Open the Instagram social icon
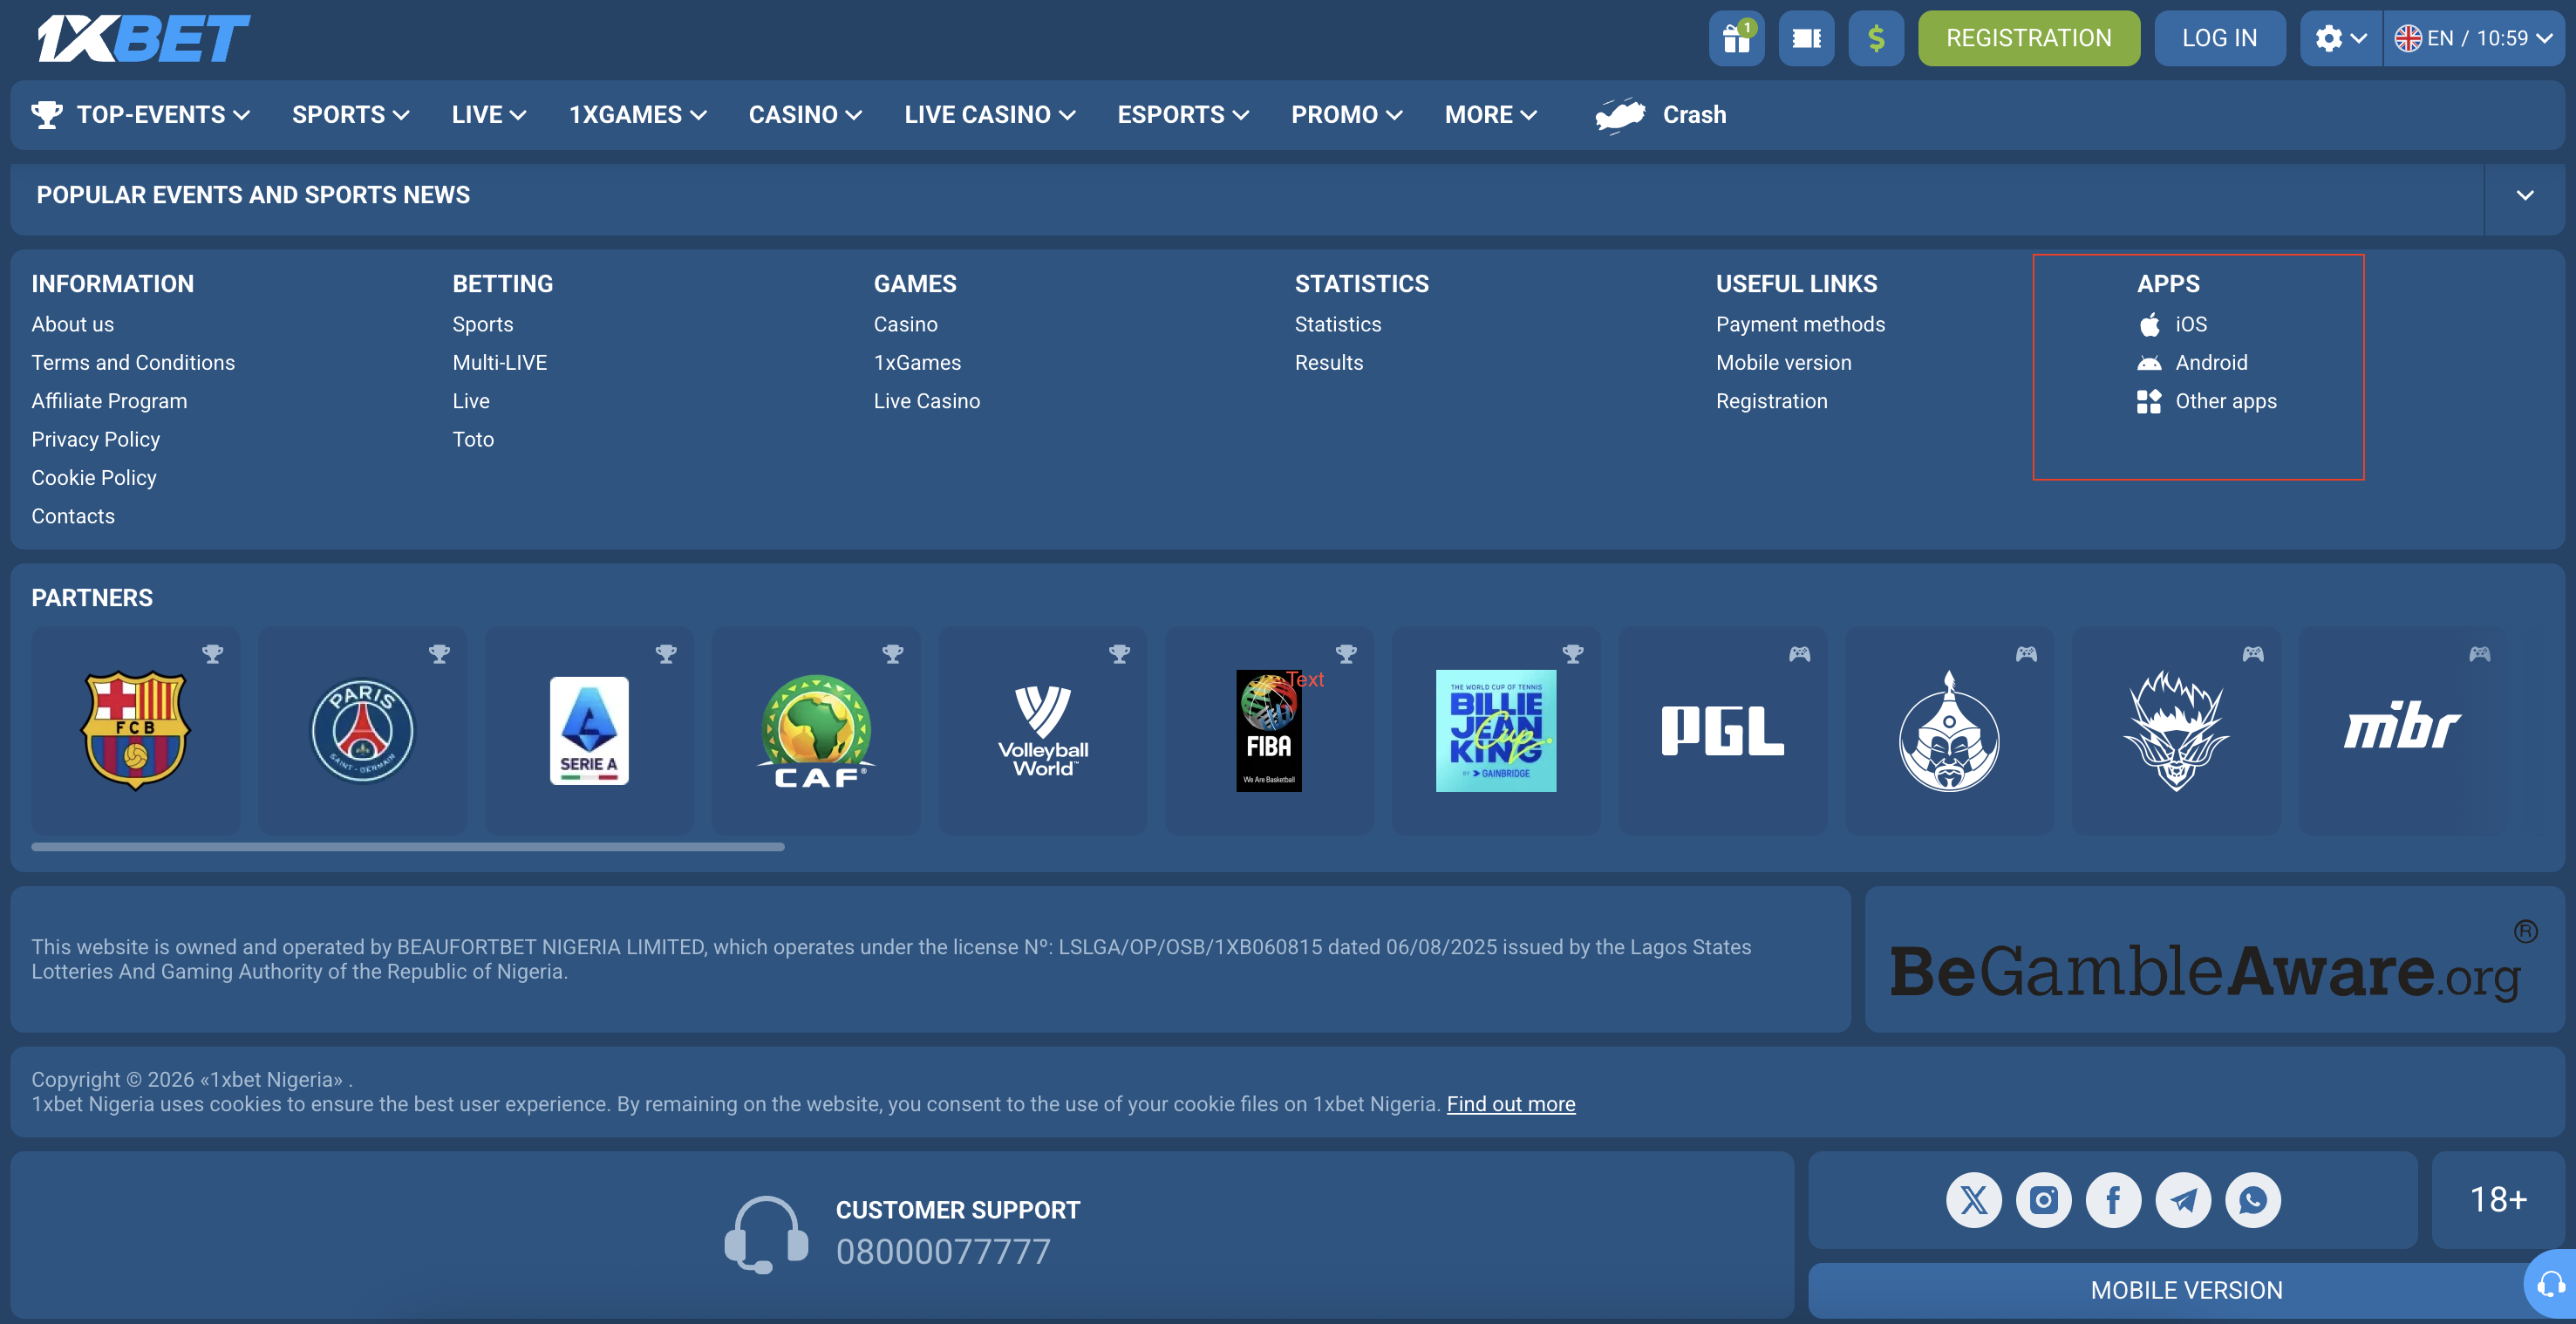The image size is (2576, 1324). 2043,1199
